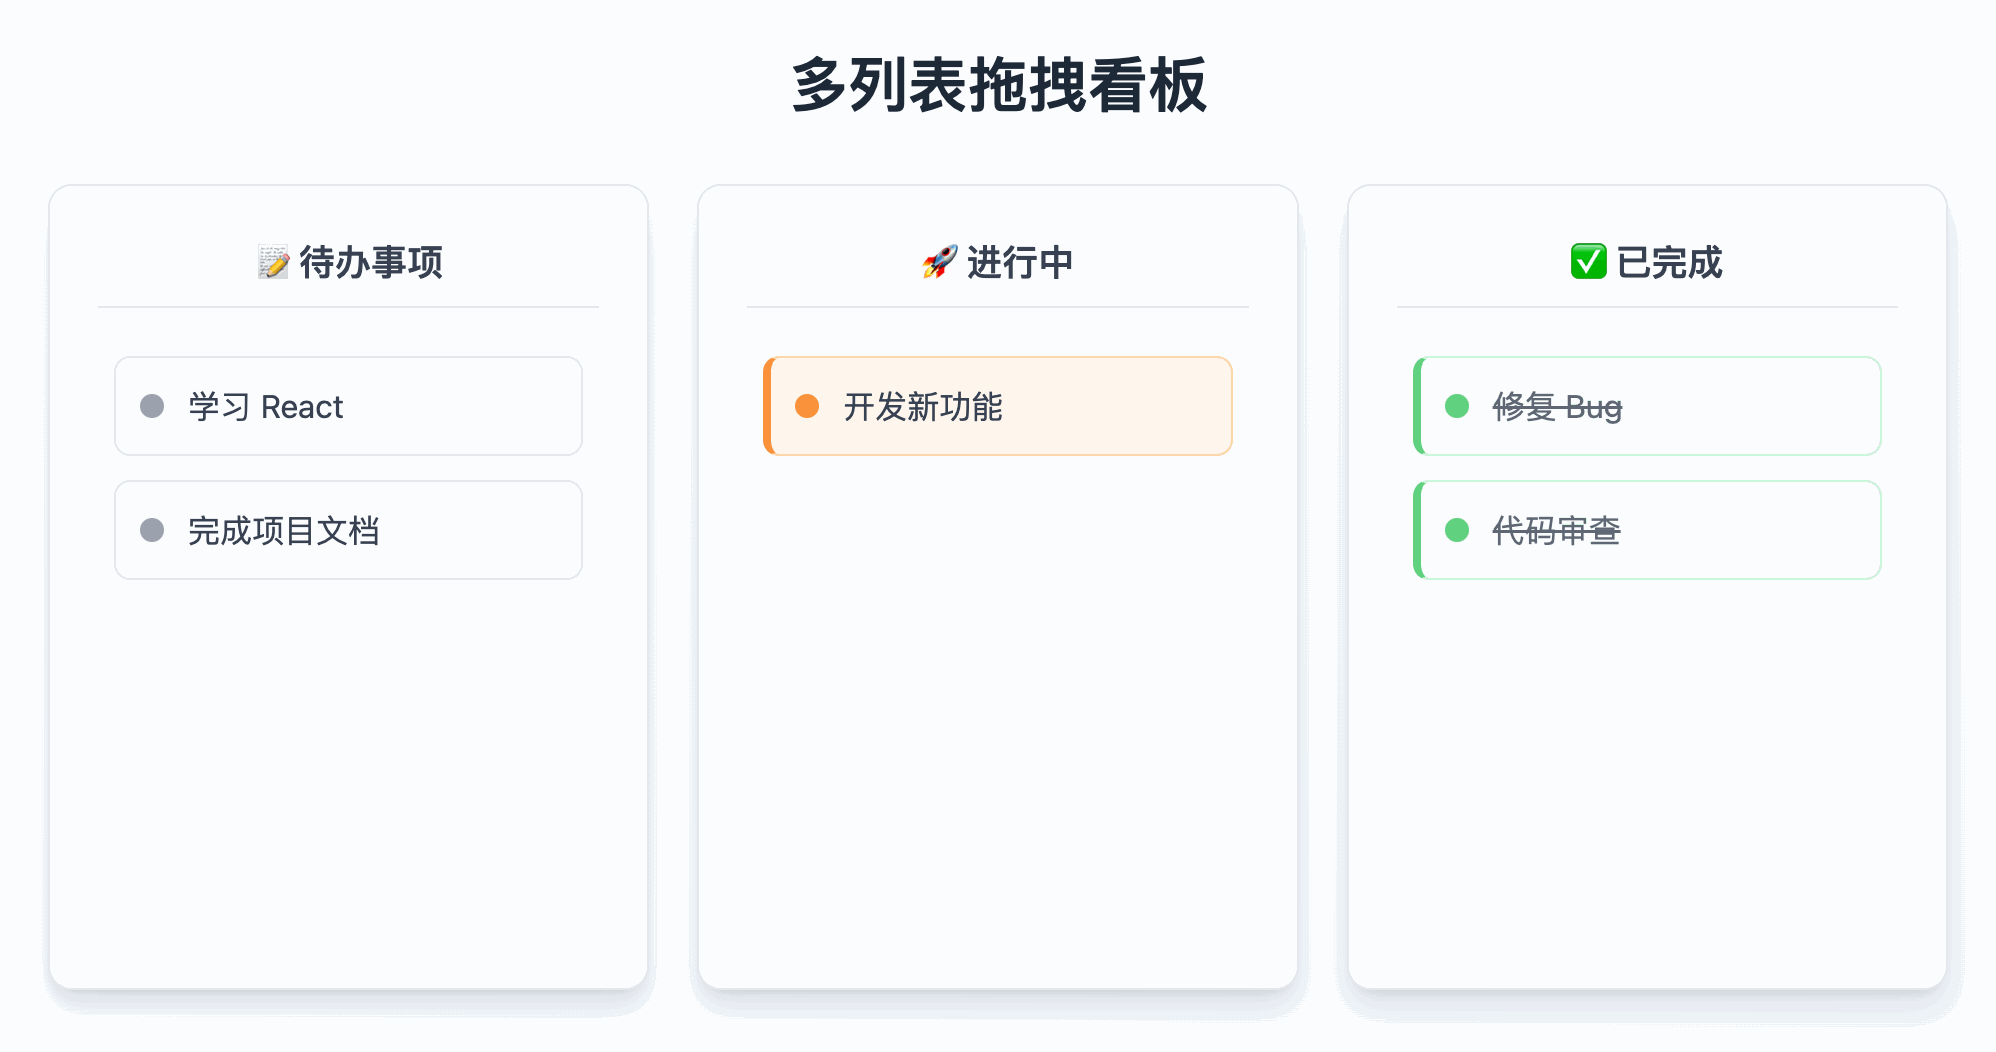Select the 学习 React task card
1996x1052 pixels.
tap(348, 406)
